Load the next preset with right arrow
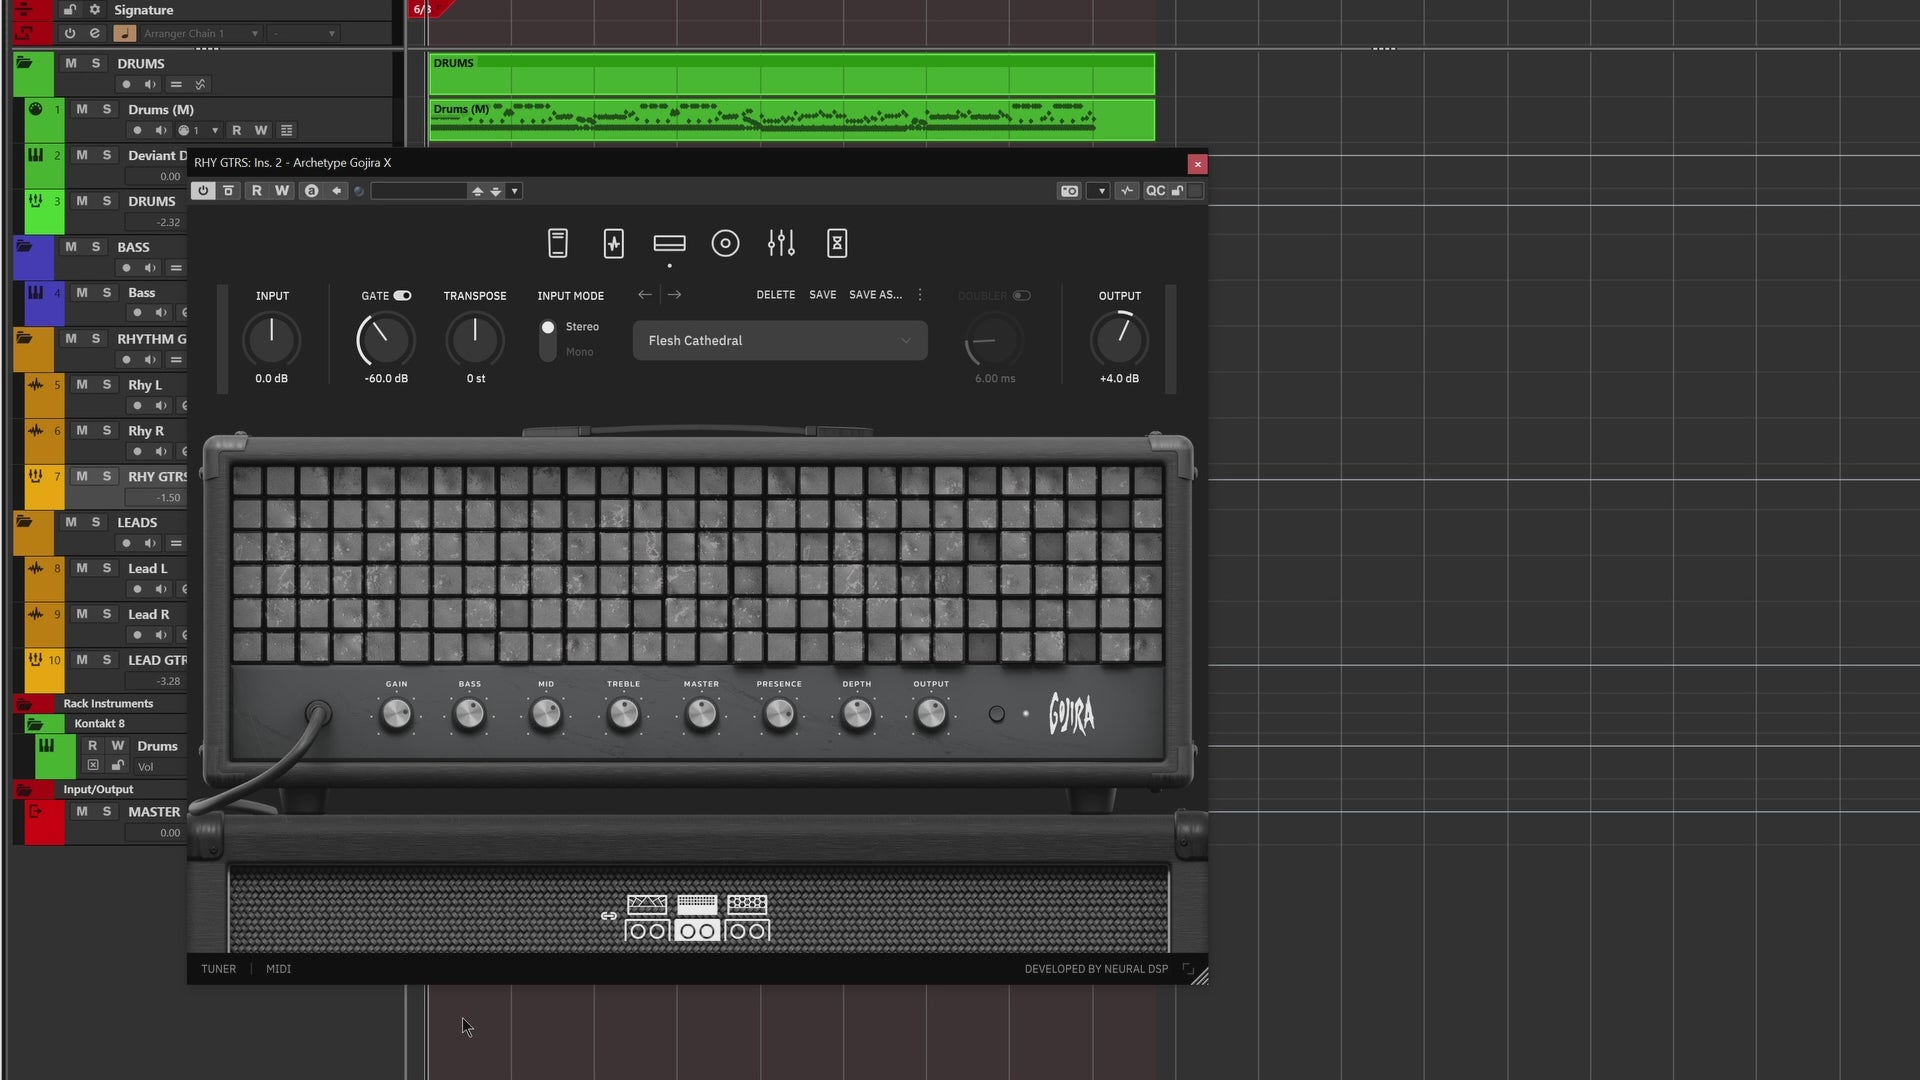Viewport: 1920px width, 1080px height. tap(674, 294)
